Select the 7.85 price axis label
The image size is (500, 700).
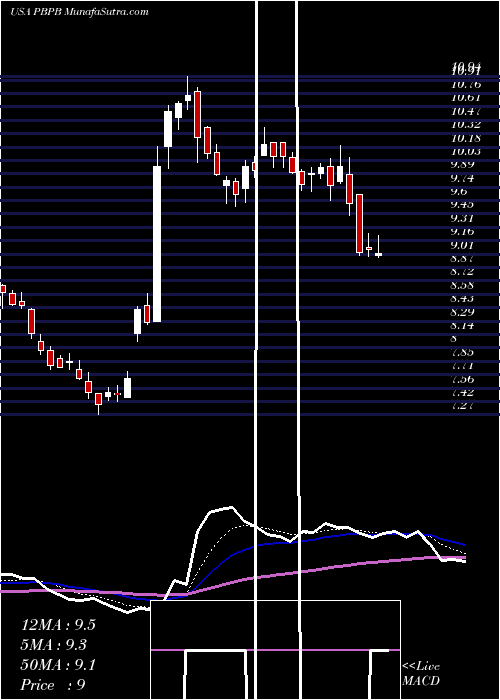[463, 352]
